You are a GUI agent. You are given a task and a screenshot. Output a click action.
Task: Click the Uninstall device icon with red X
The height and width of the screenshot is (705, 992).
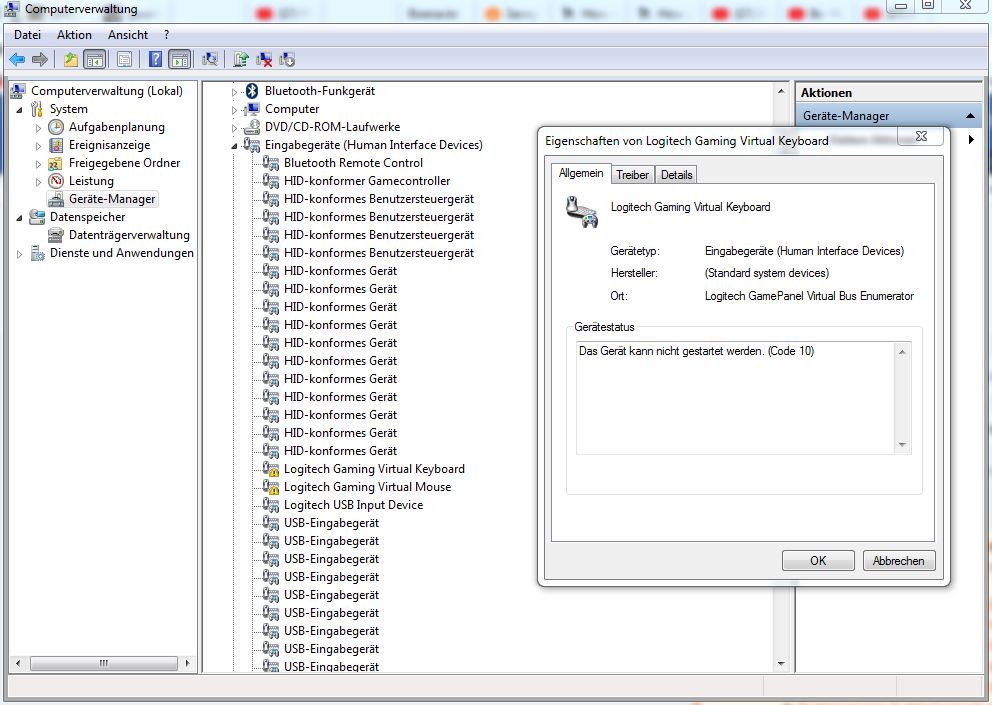pos(264,59)
